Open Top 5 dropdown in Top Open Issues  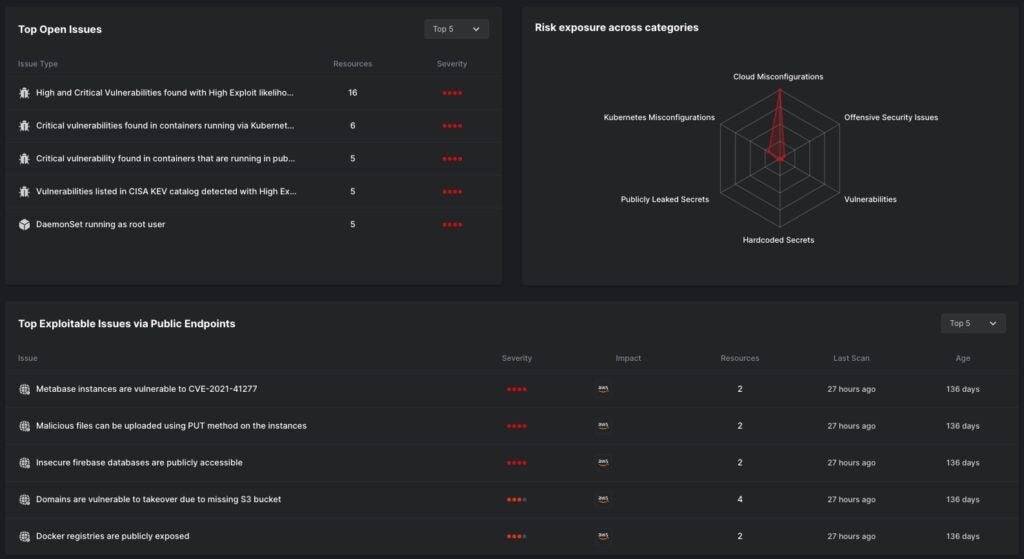tap(456, 29)
